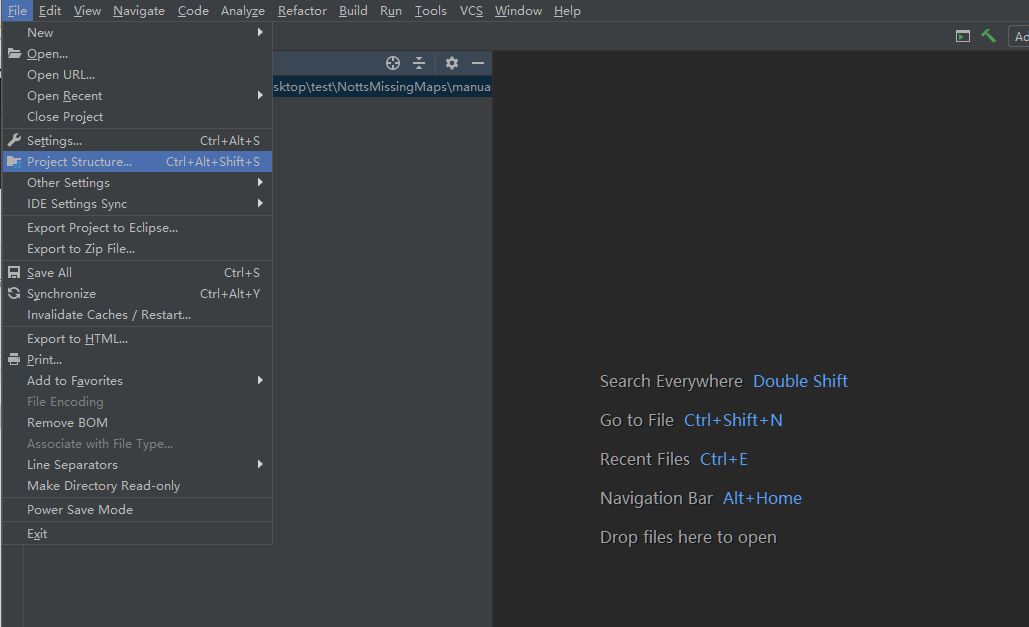Open the Project panel settings gear

coord(451,62)
